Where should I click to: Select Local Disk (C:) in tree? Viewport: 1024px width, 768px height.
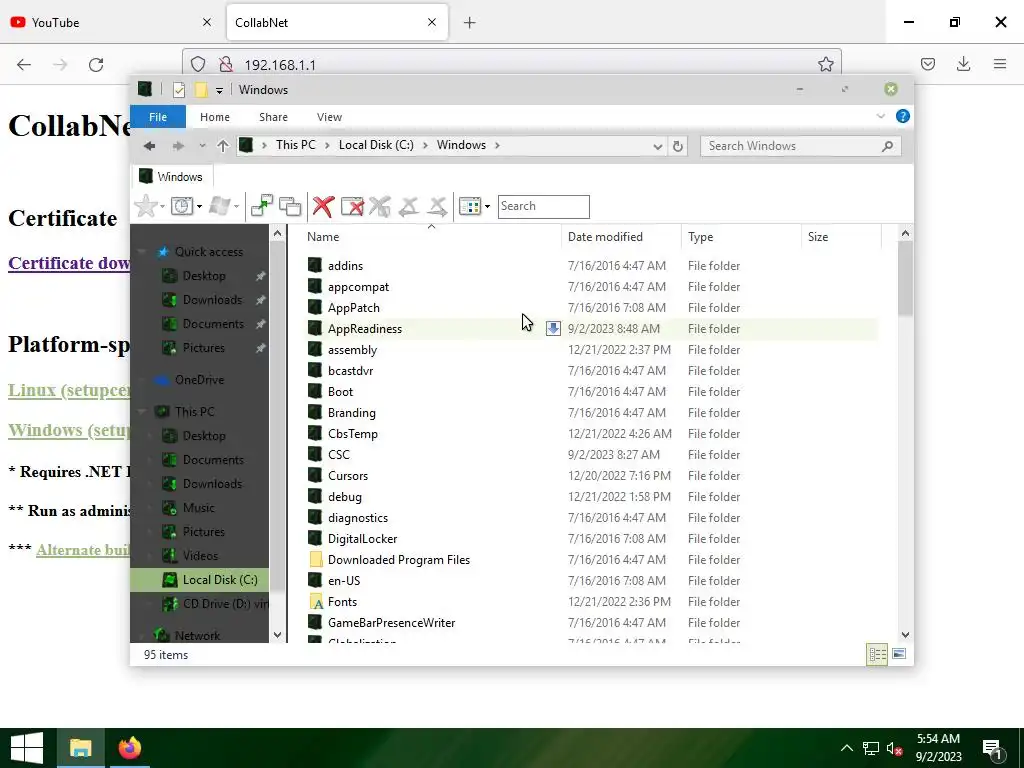(199, 580)
